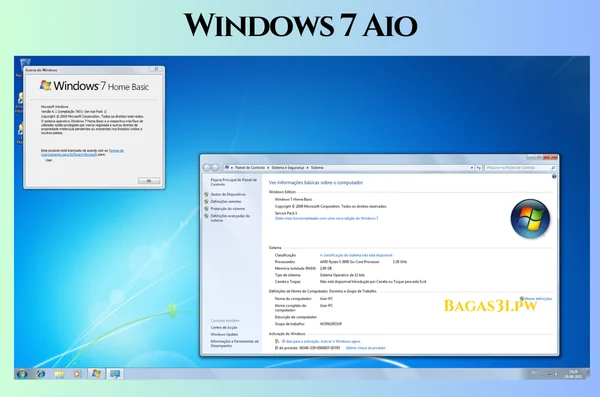Click the system classification not available link
Viewport: 600px width, 397px height.
click(356, 255)
